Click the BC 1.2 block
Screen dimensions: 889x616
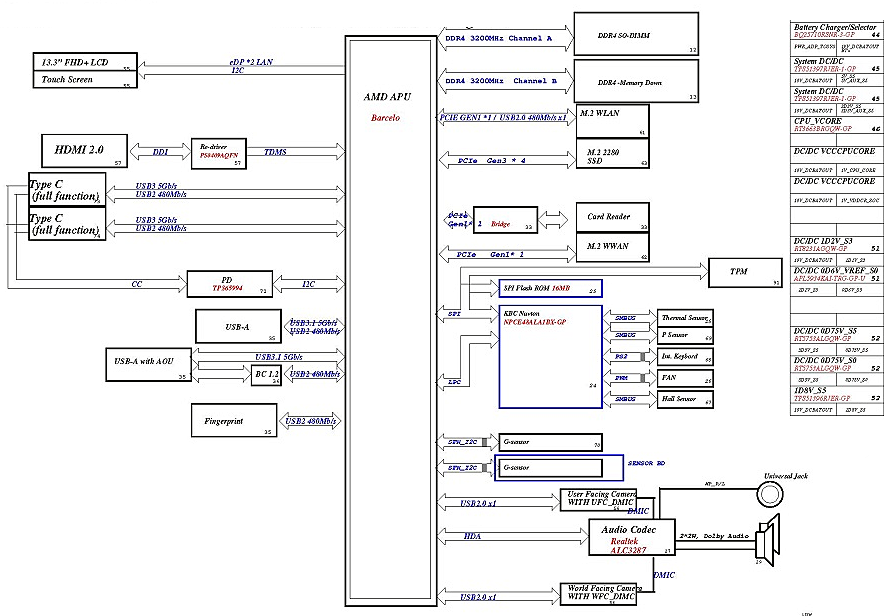[265, 374]
